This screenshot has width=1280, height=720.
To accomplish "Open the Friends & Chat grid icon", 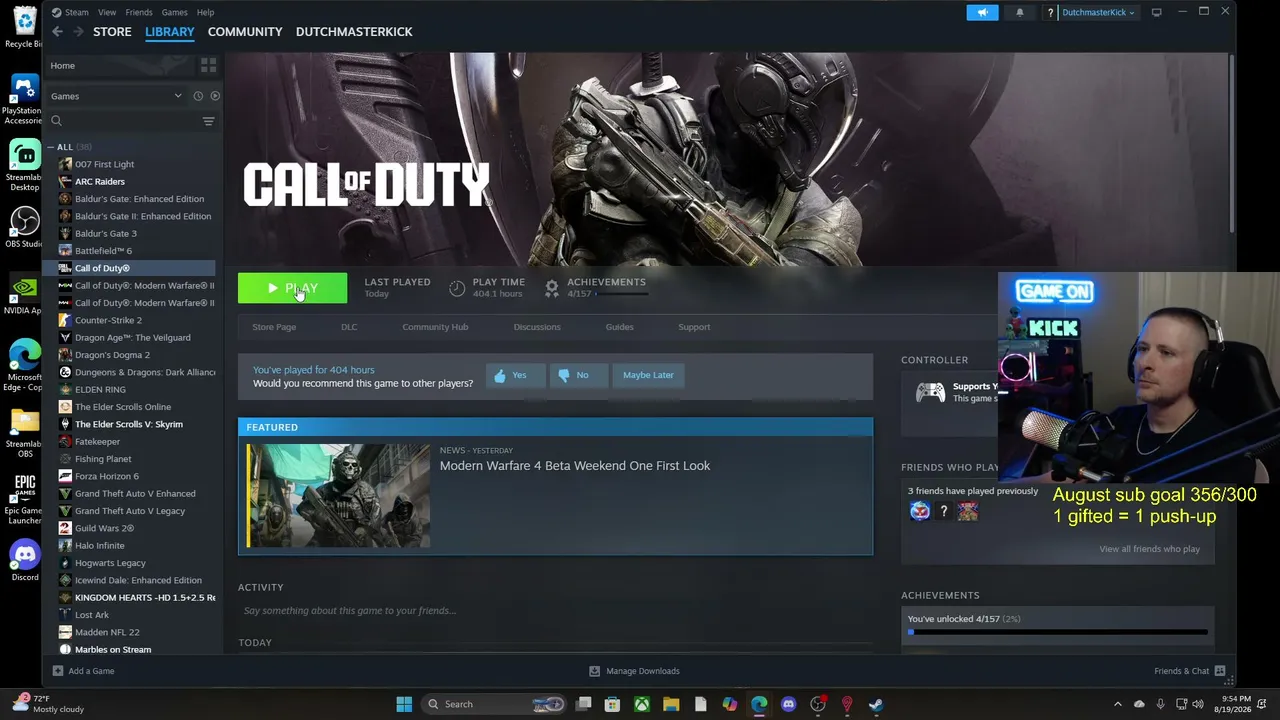I will pyautogui.click(x=1220, y=671).
